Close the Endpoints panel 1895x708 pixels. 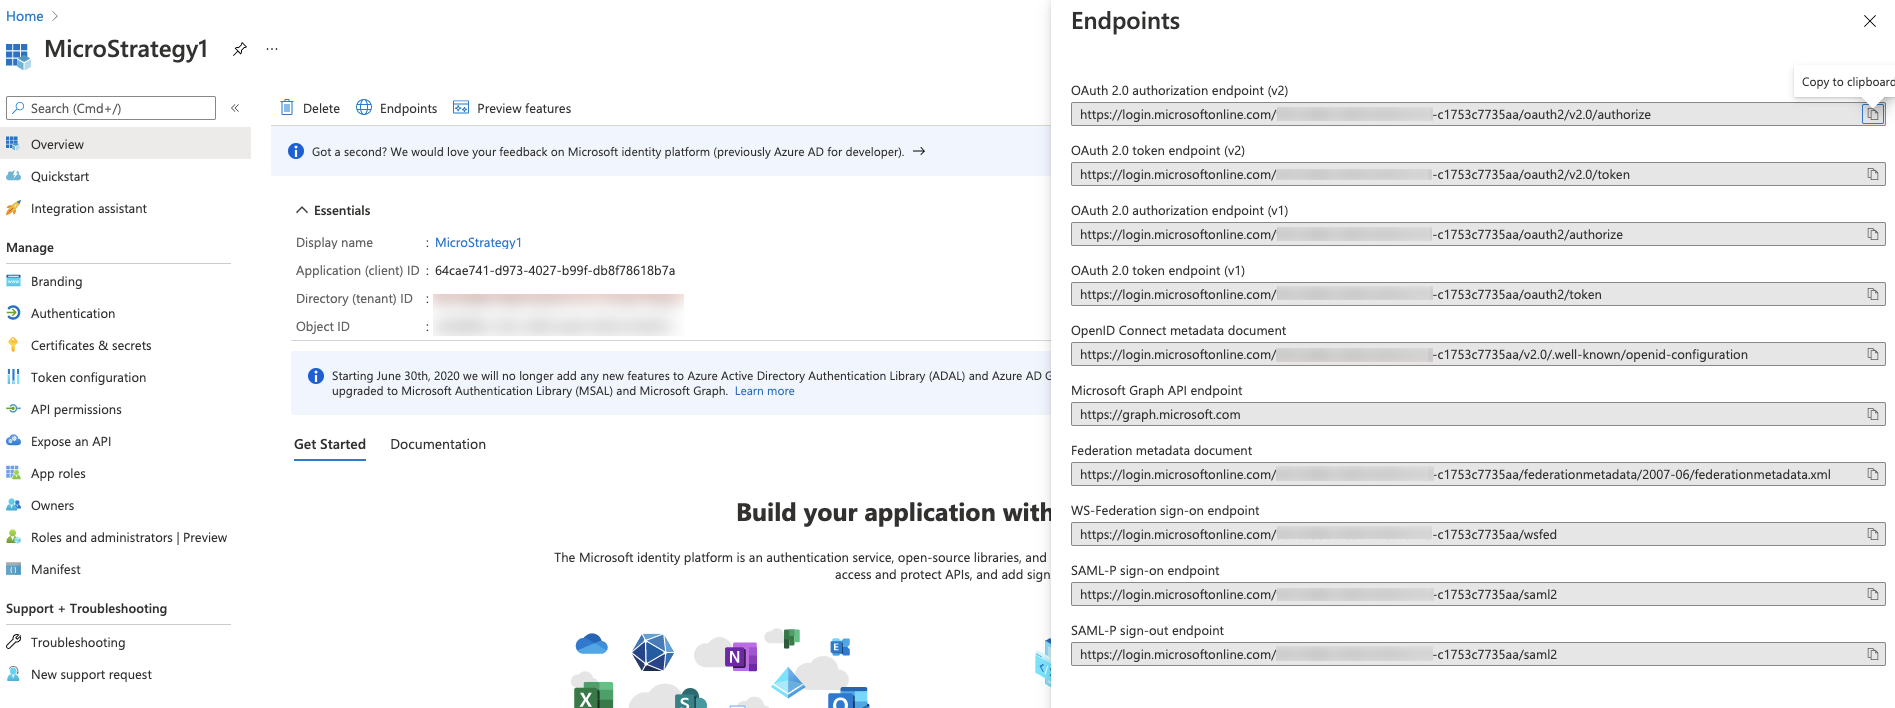click(1869, 21)
